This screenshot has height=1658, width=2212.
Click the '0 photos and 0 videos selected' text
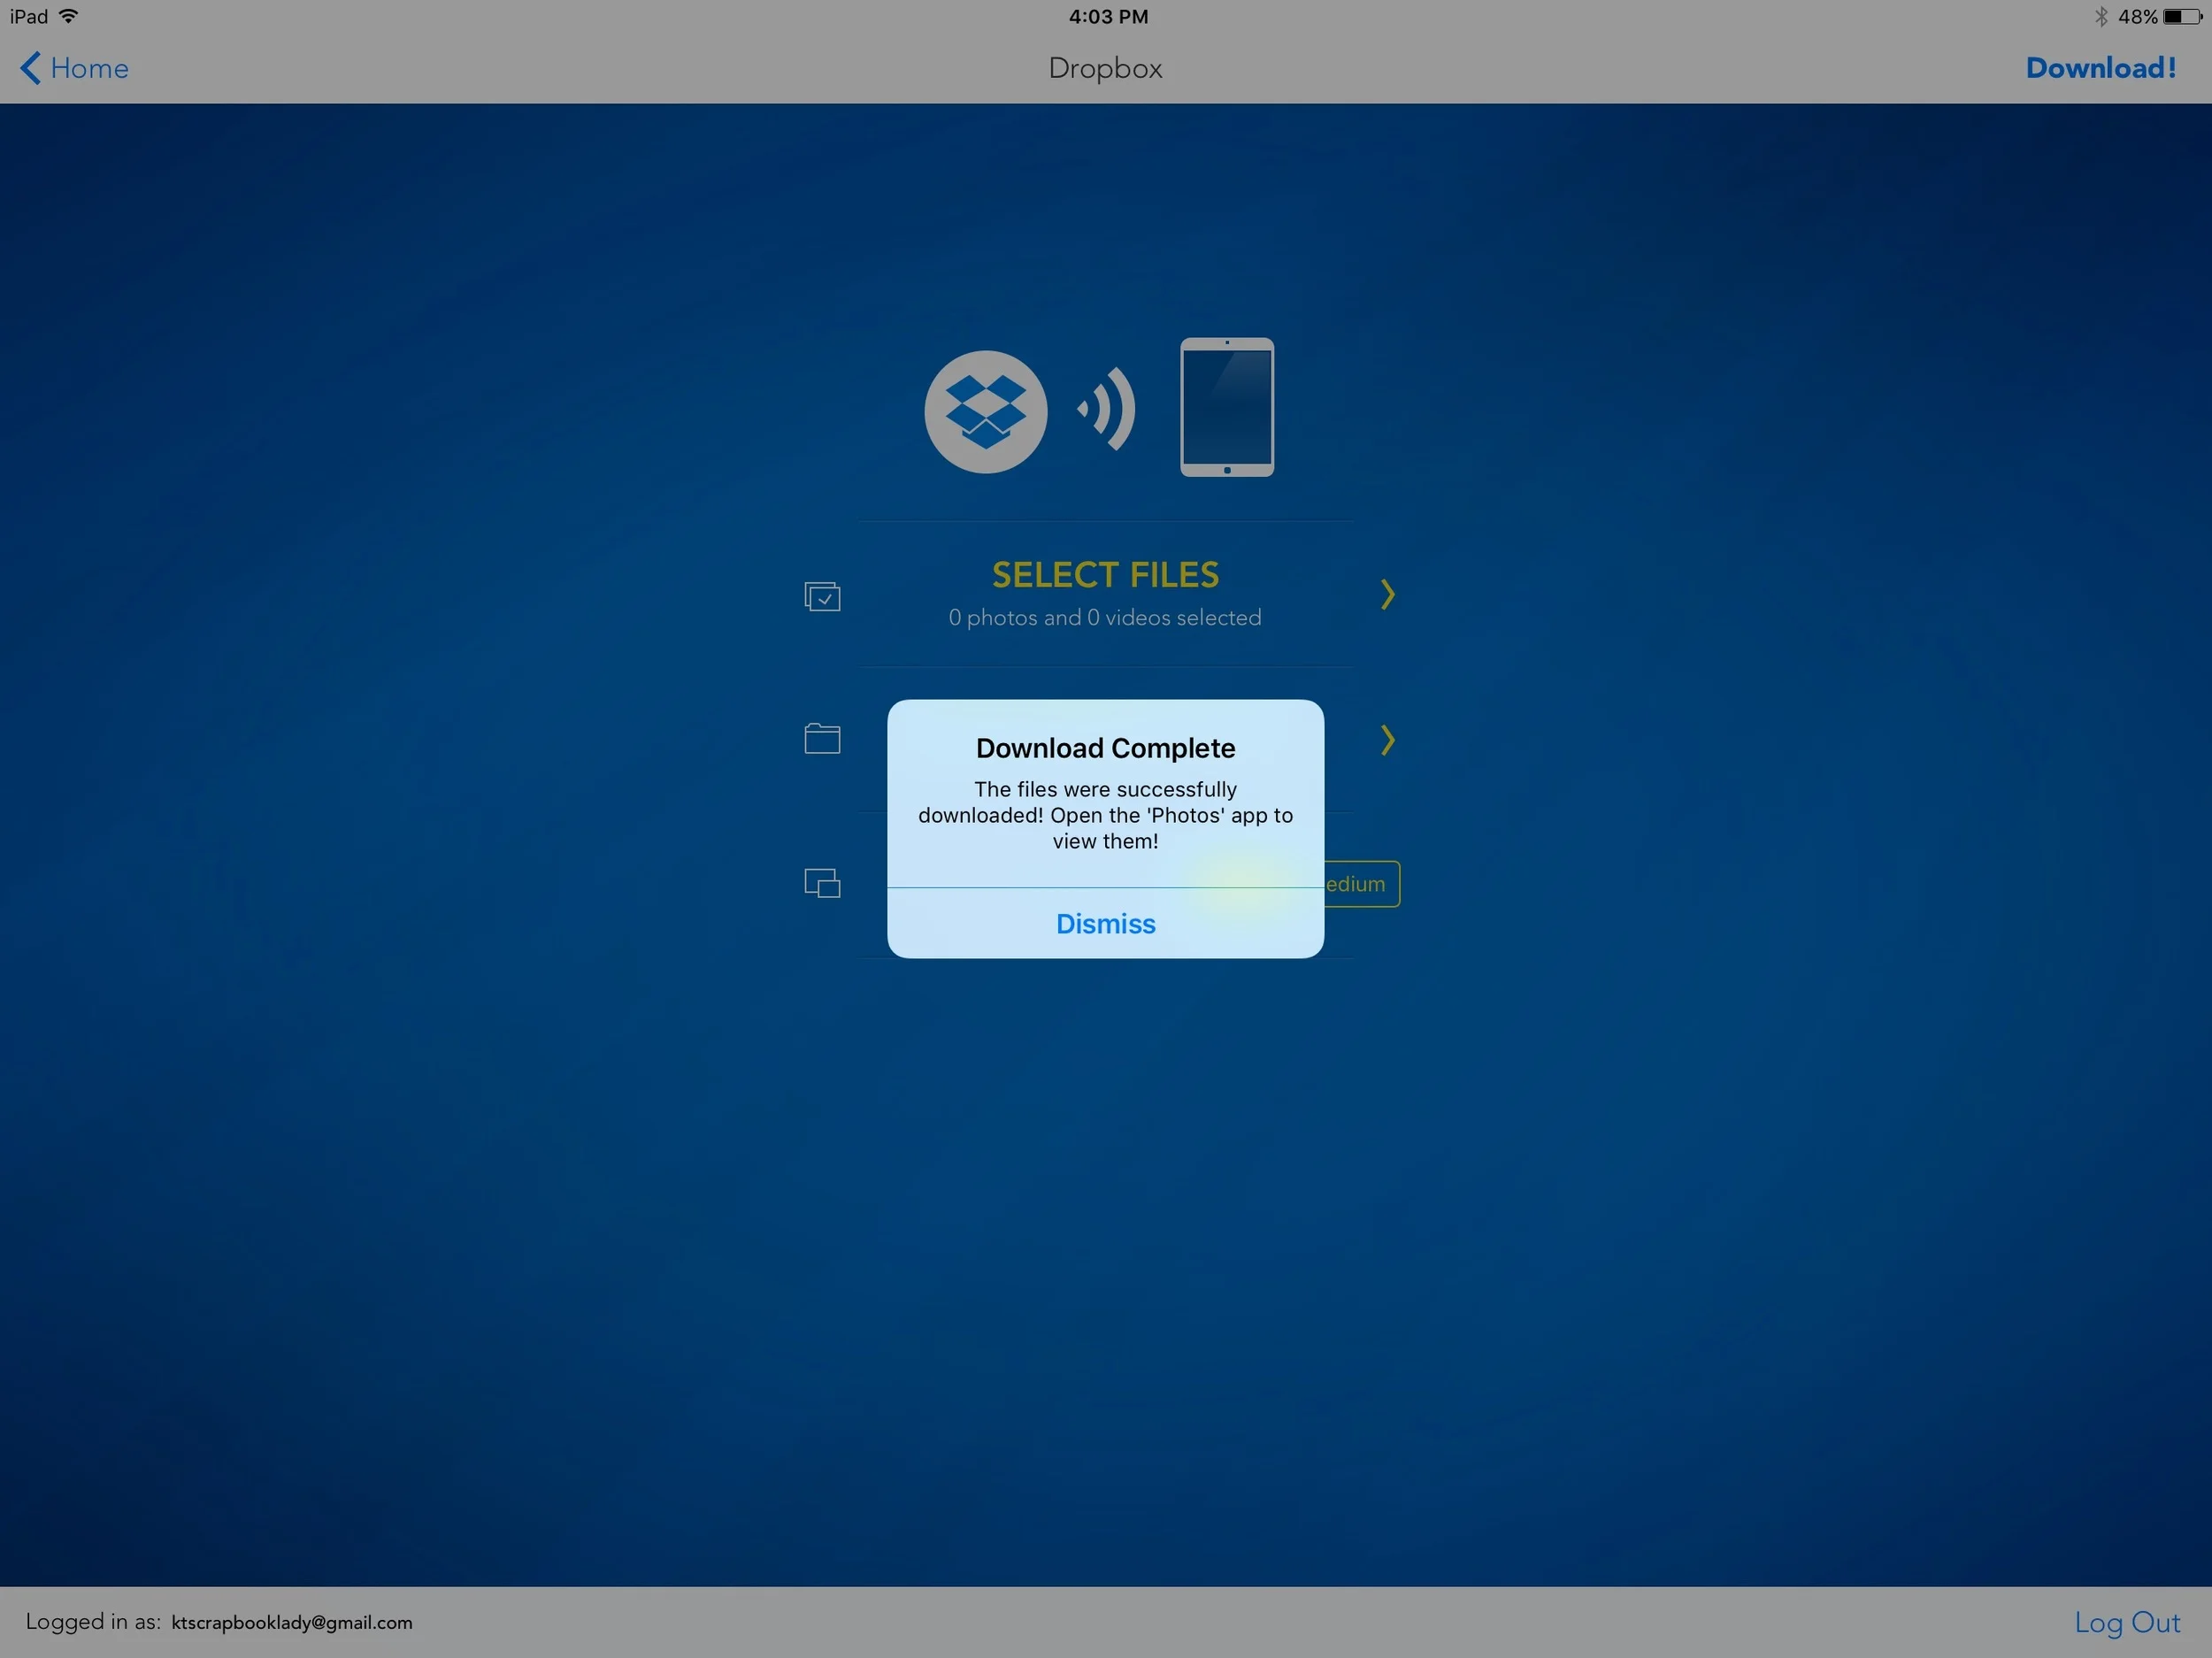pyautogui.click(x=1105, y=618)
